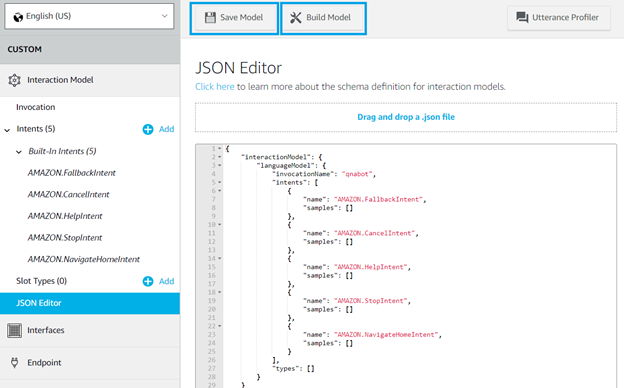Collapse the Built-In Intents chevron
This screenshot has width=624, height=388.
(x=19, y=152)
